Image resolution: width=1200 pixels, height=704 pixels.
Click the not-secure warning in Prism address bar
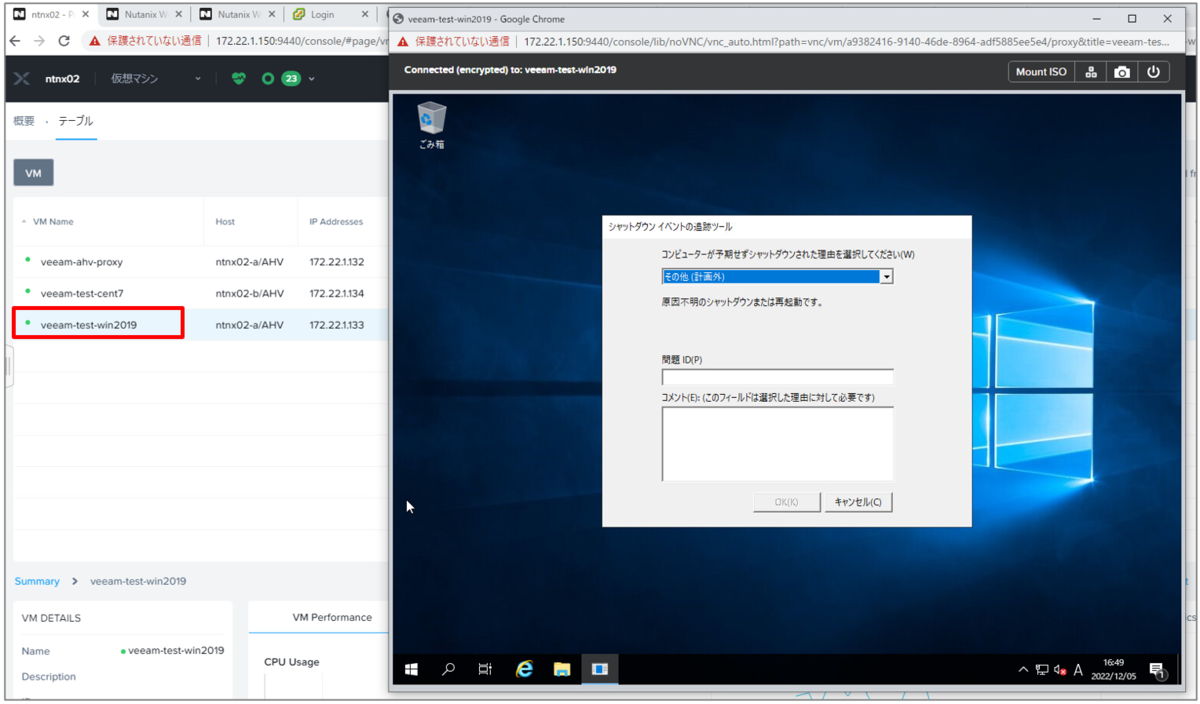145,41
